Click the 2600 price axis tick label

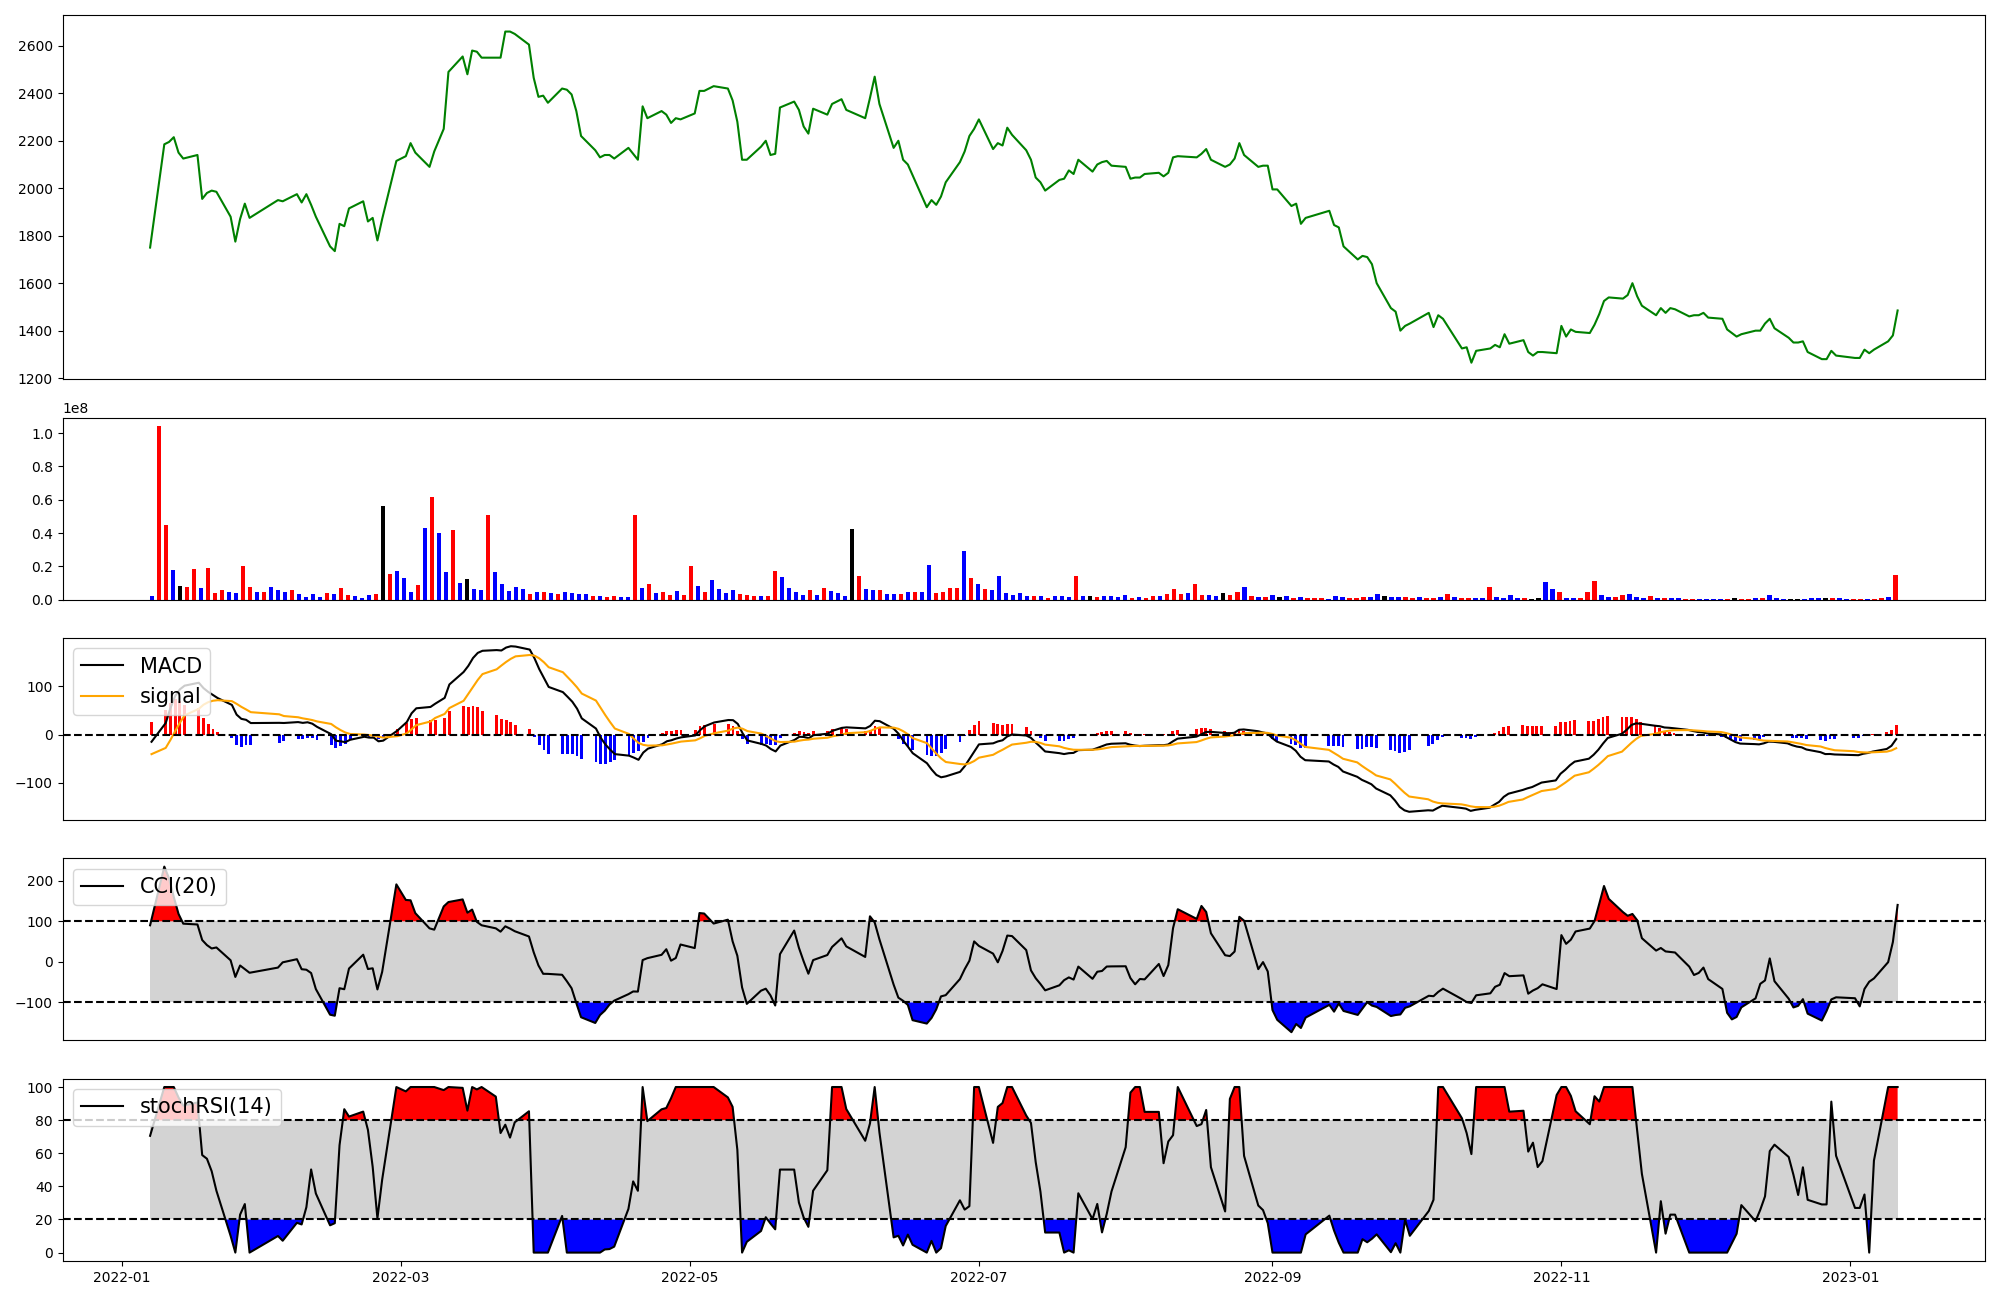35,46
